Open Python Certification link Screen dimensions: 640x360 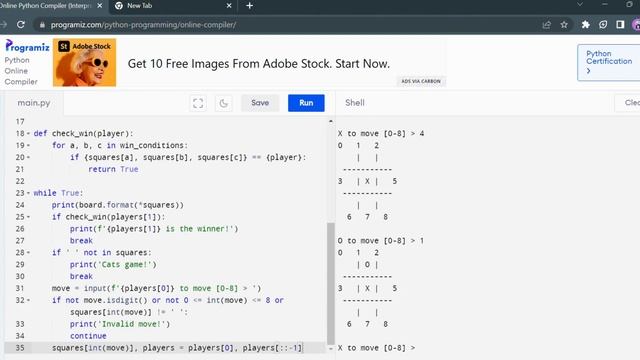pos(609,62)
